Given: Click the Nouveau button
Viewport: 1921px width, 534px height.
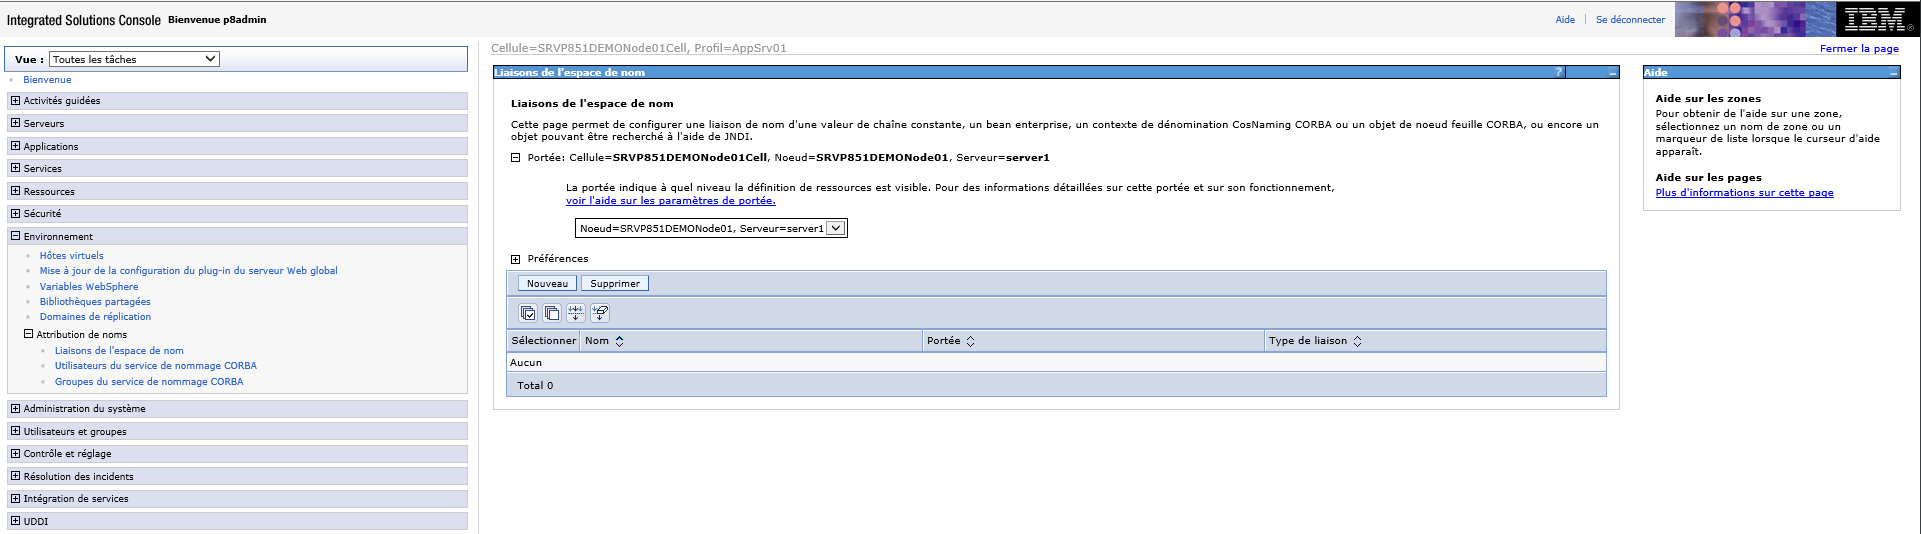Looking at the screenshot, I should point(547,284).
